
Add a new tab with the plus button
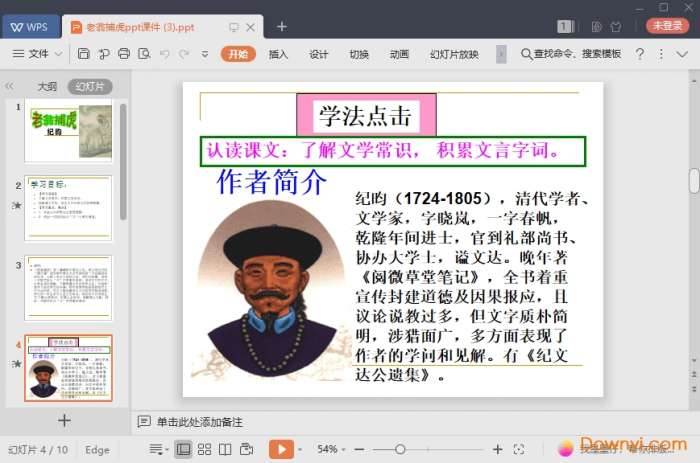point(282,27)
